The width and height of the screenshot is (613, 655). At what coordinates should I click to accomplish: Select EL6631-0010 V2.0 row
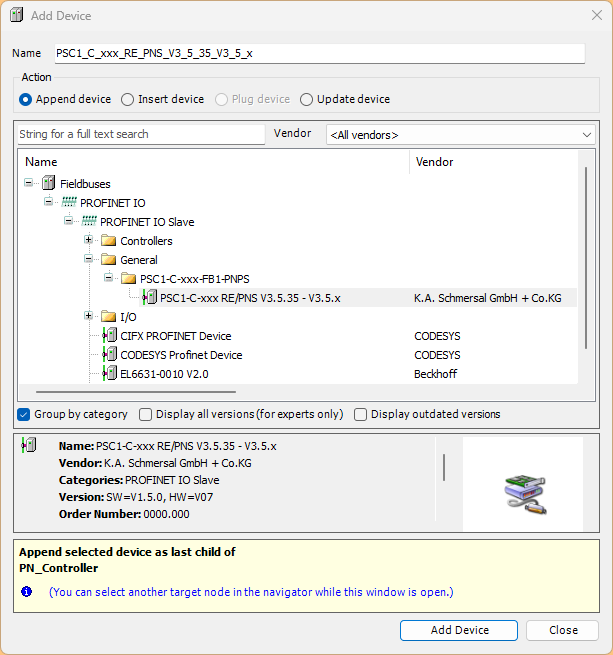[x=164, y=374]
